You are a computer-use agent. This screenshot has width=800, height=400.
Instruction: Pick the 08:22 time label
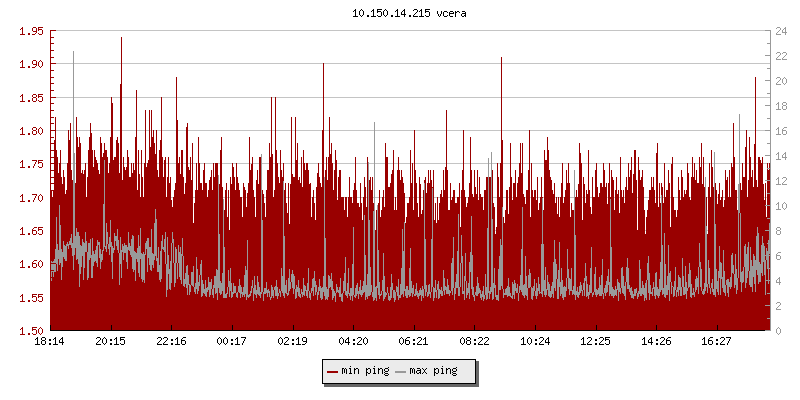pyautogui.click(x=474, y=341)
